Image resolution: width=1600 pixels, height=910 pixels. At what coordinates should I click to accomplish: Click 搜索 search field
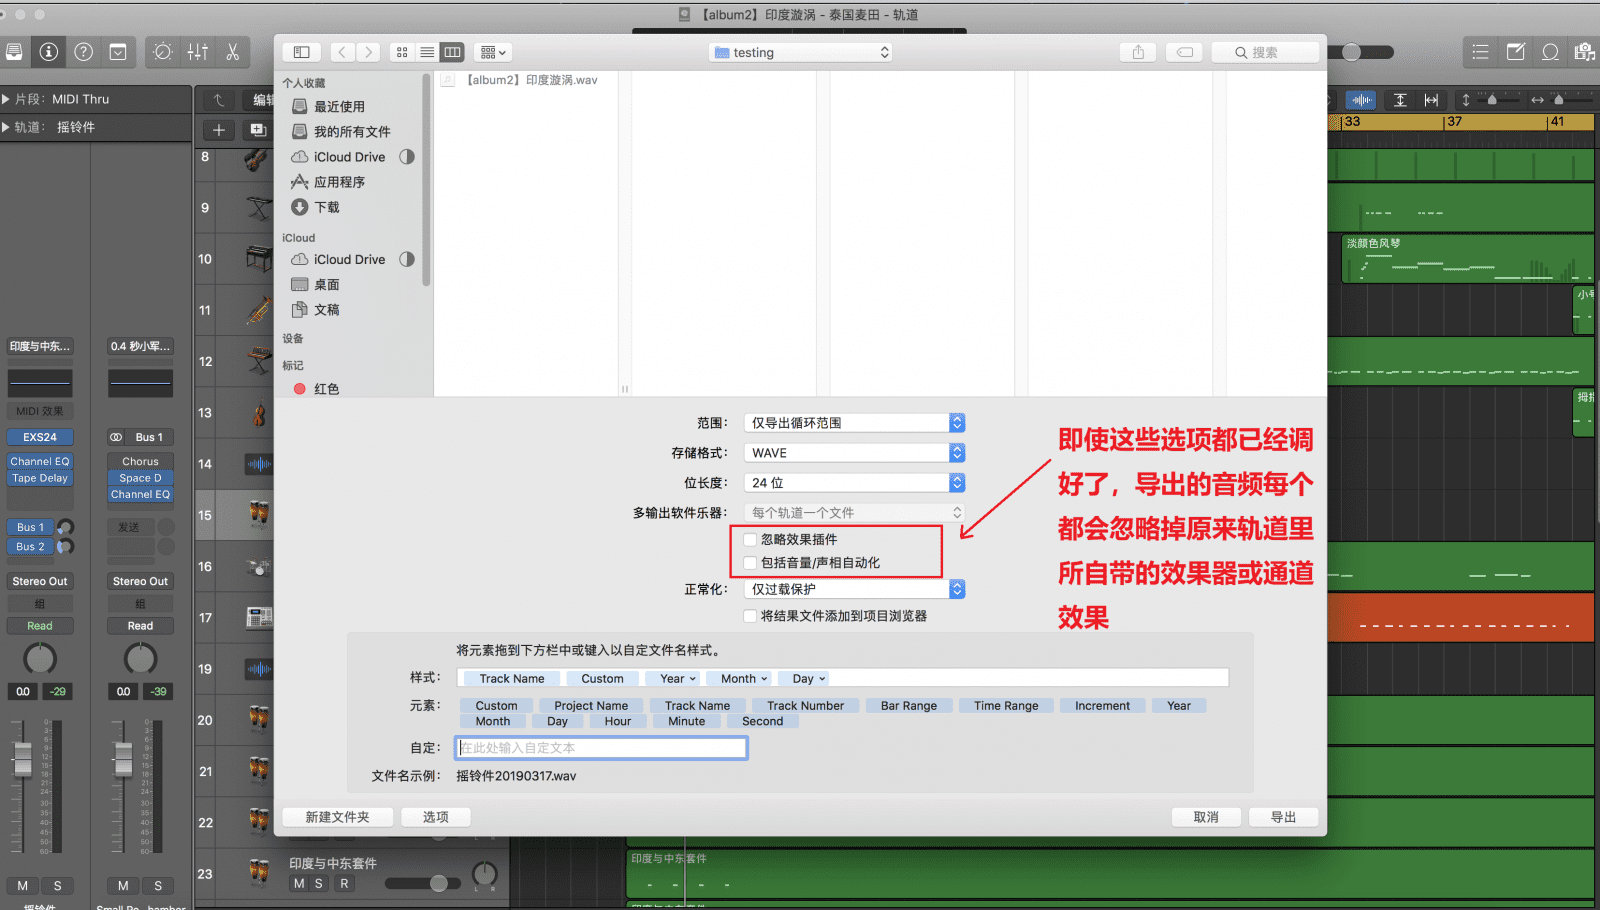(1265, 52)
